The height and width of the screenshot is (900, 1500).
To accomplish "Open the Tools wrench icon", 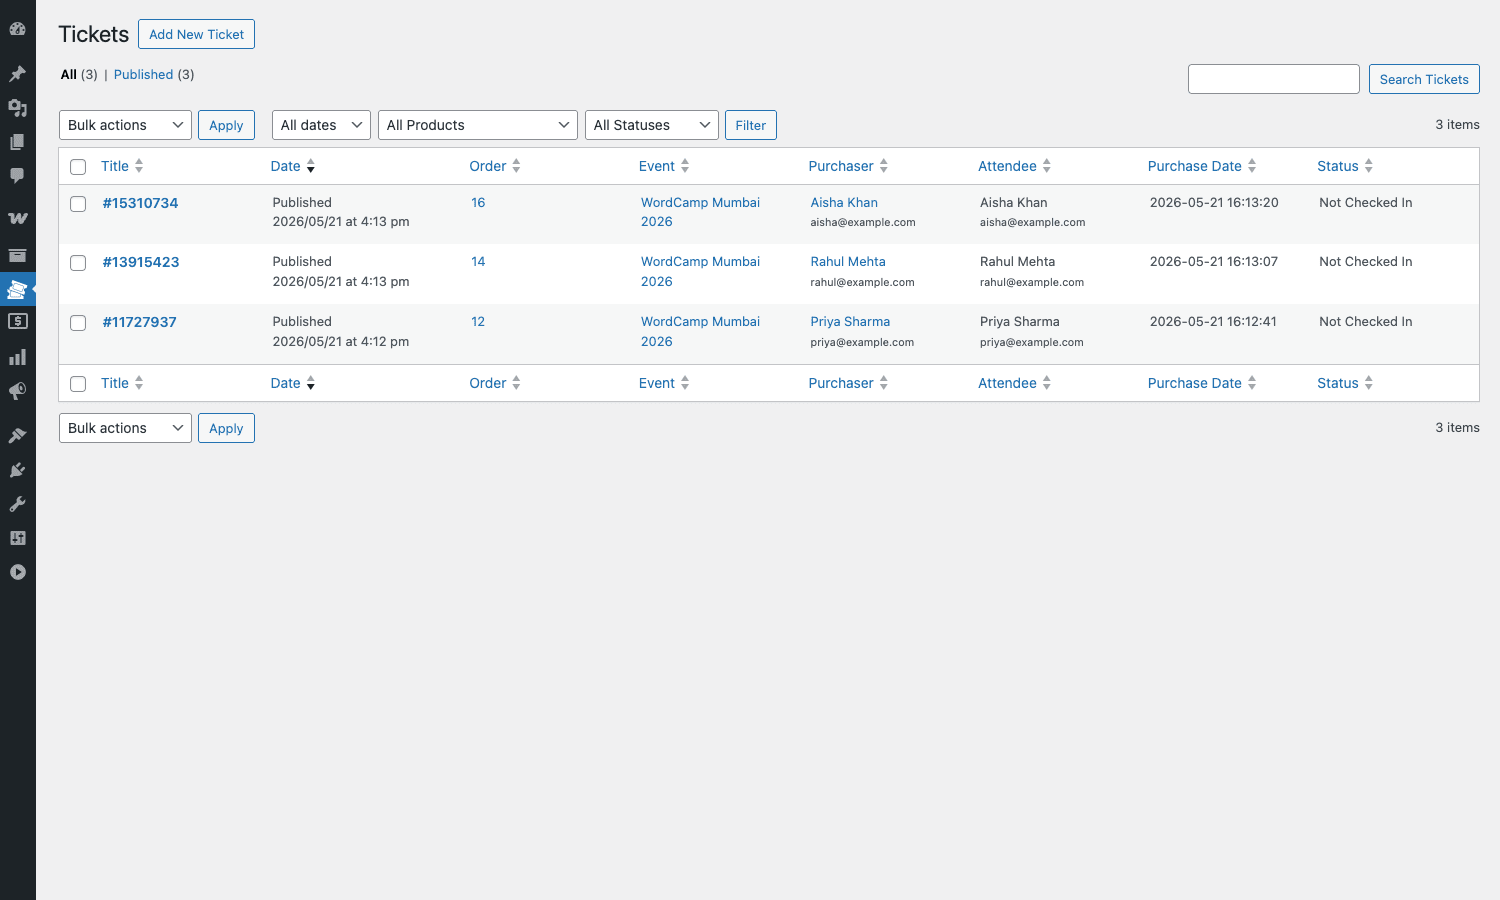I will (x=17, y=504).
